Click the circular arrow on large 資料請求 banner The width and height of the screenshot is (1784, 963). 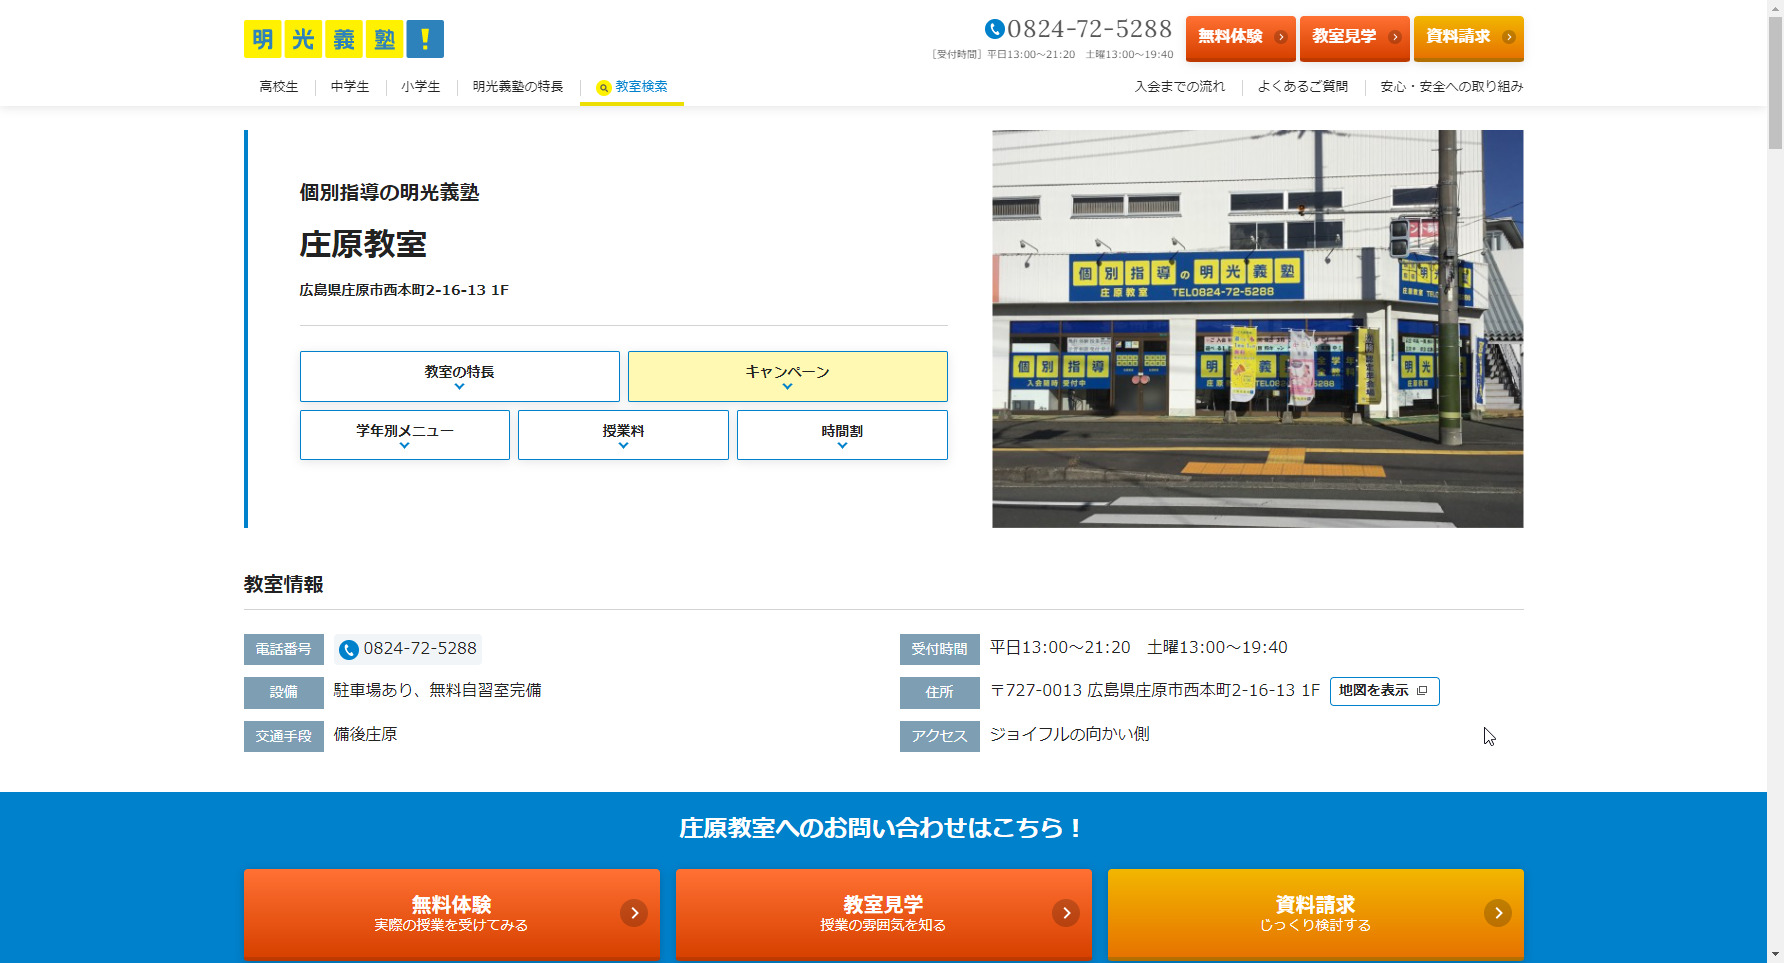(x=1498, y=913)
